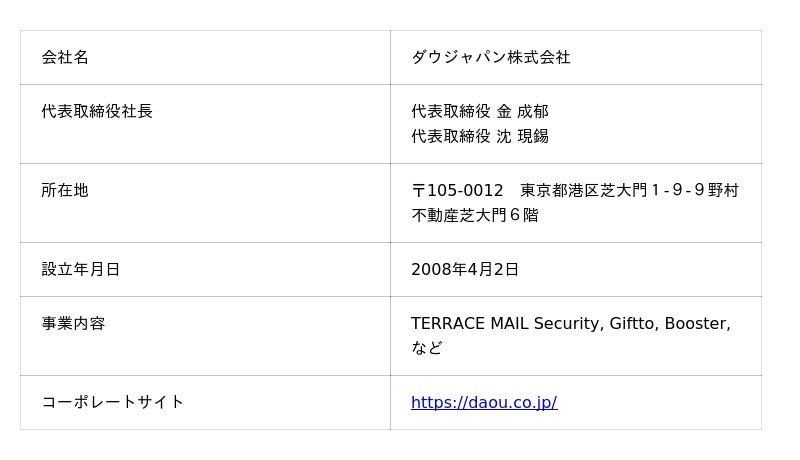Click the word Giftto
The width and height of the screenshot is (800, 460).
pyautogui.click(x=632, y=324)
